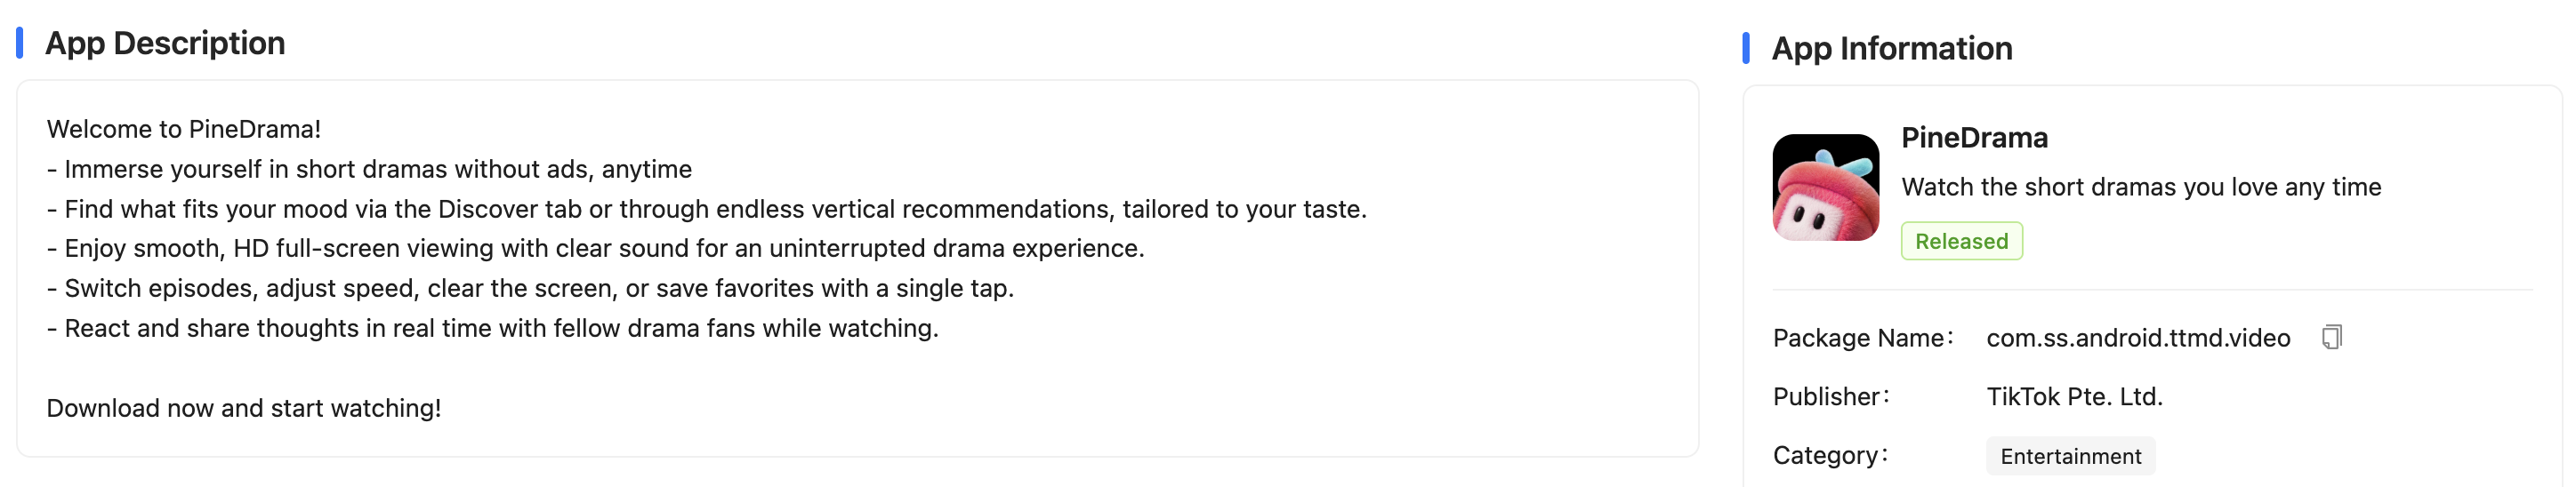Click the line mentioning the Discover tab

(x=707, y=209)
